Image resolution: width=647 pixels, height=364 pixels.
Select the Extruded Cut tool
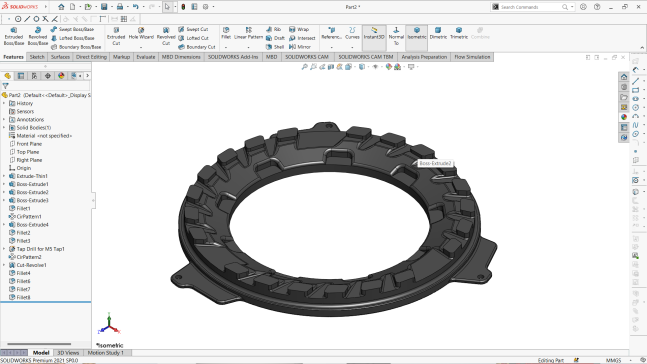point(116,36)
